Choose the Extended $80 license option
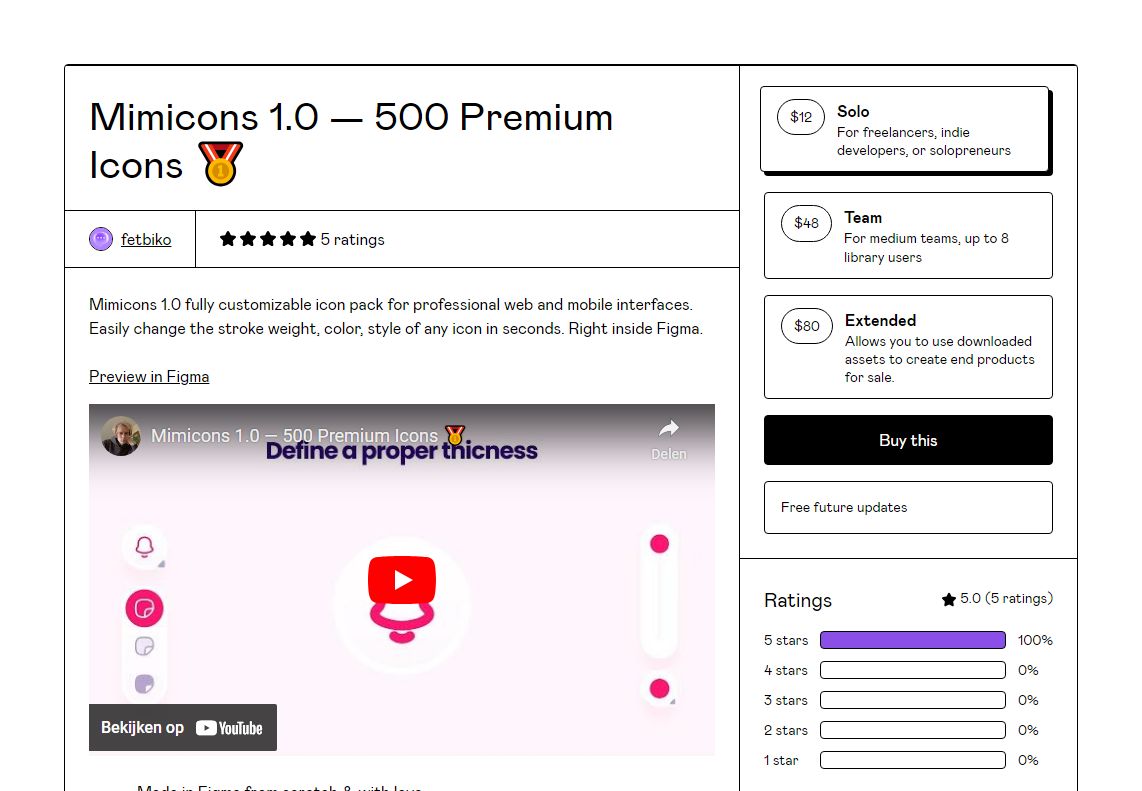 tap(908, 347)
